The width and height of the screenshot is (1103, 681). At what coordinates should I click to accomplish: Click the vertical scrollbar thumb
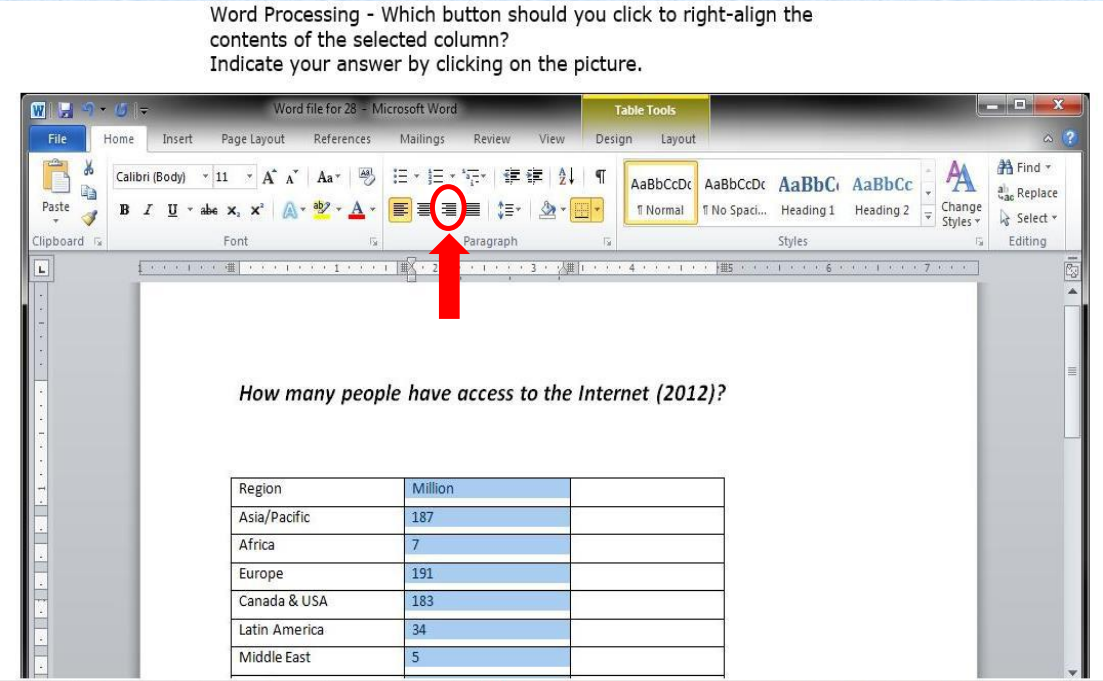click(x=1072, y=371)
